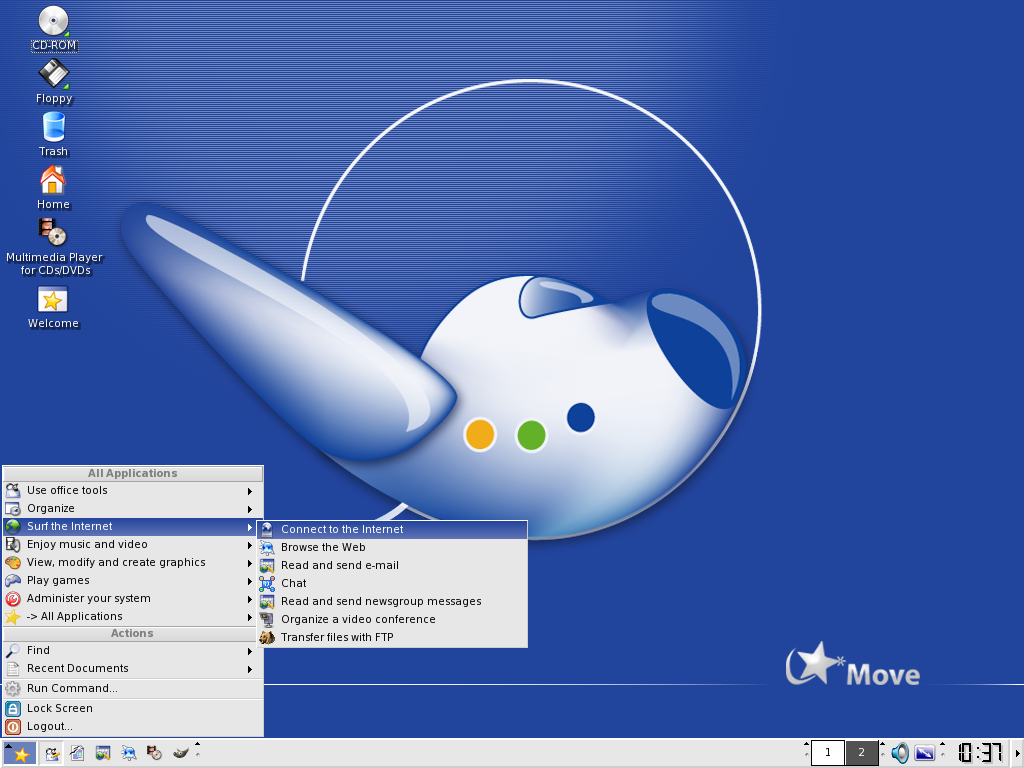Image resolution: width=1024 pixels, height=768 pixels.
Task: Click the e-mail launcher icon in the panel
Action: 103,754
